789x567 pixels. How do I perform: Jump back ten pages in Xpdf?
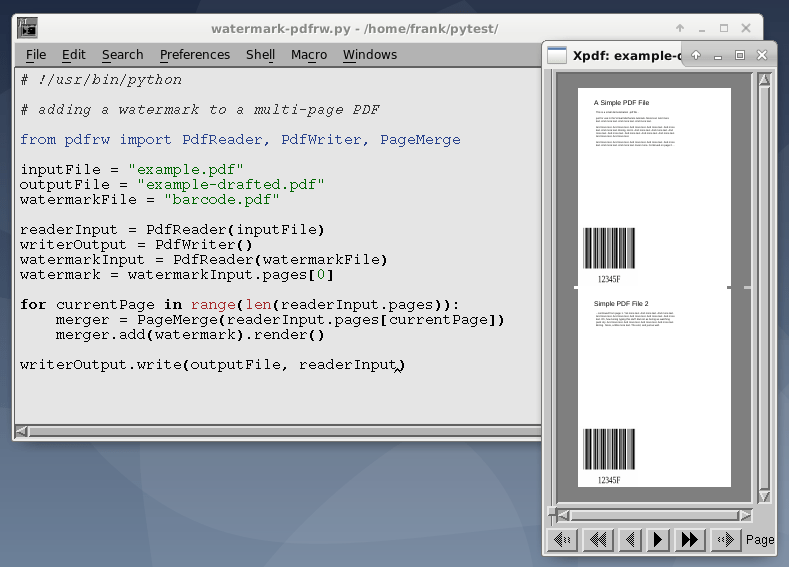pos(598,540)
